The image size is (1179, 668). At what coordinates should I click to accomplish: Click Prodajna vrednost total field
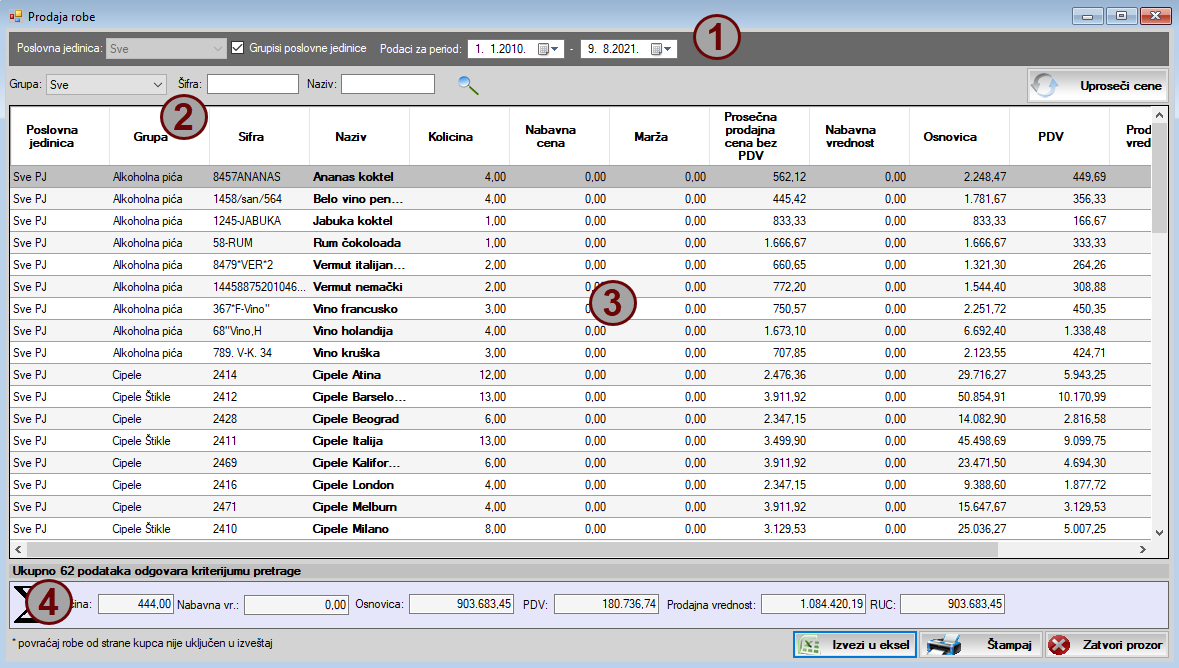click(813, 603)
